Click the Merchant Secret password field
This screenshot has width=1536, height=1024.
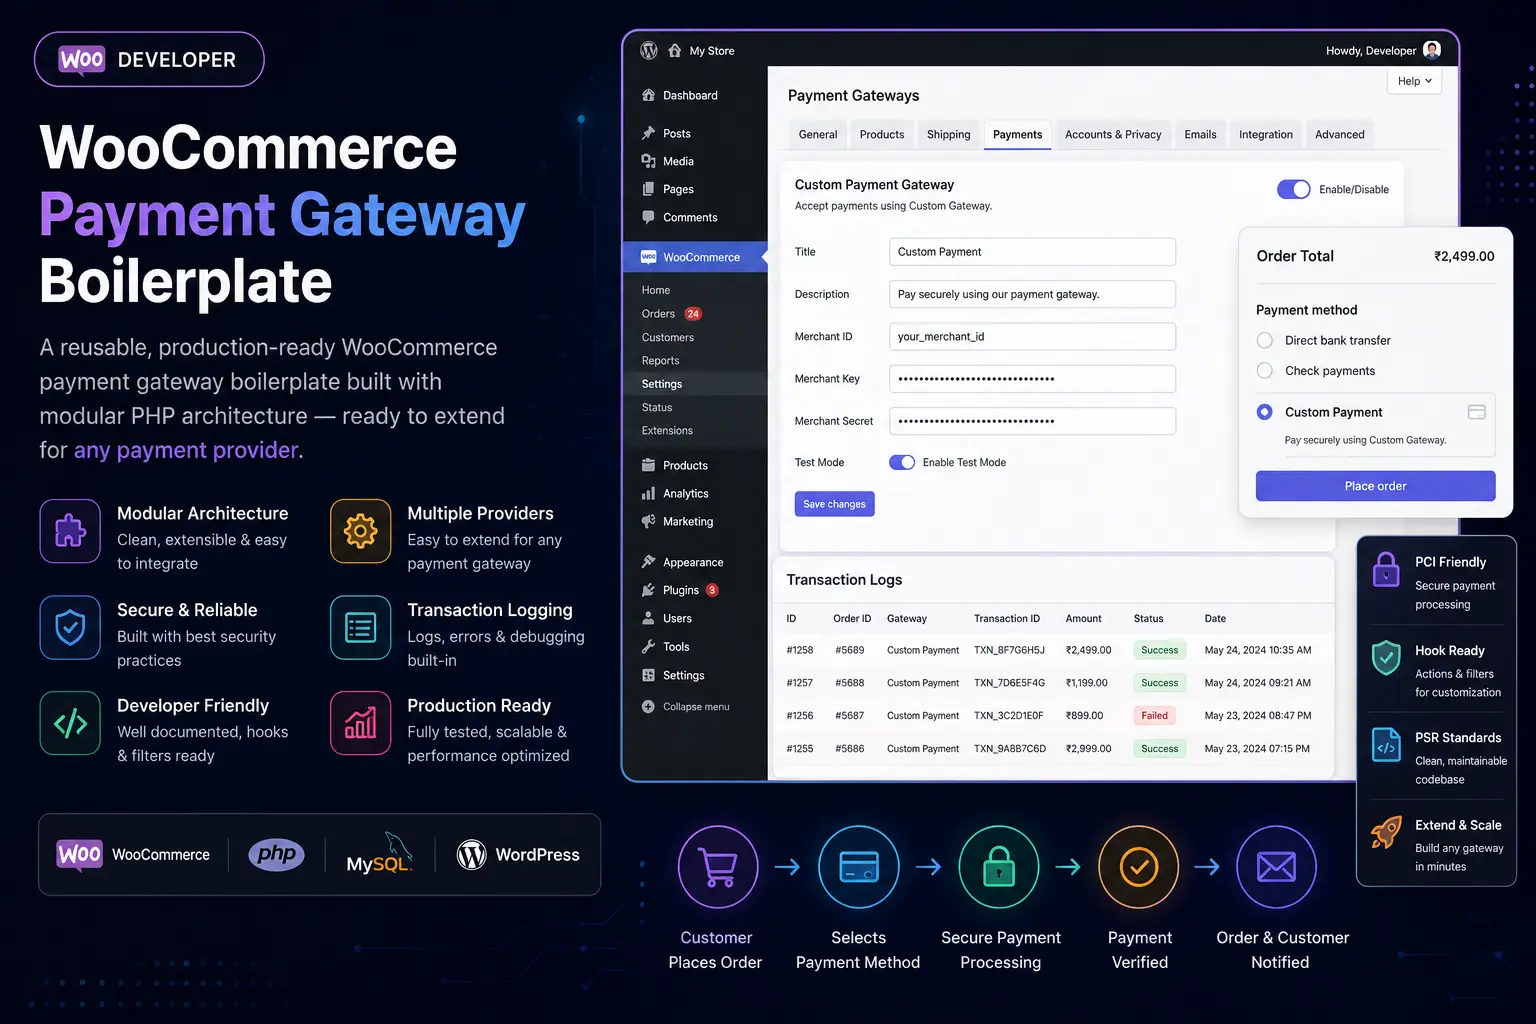click(1032, 421)
